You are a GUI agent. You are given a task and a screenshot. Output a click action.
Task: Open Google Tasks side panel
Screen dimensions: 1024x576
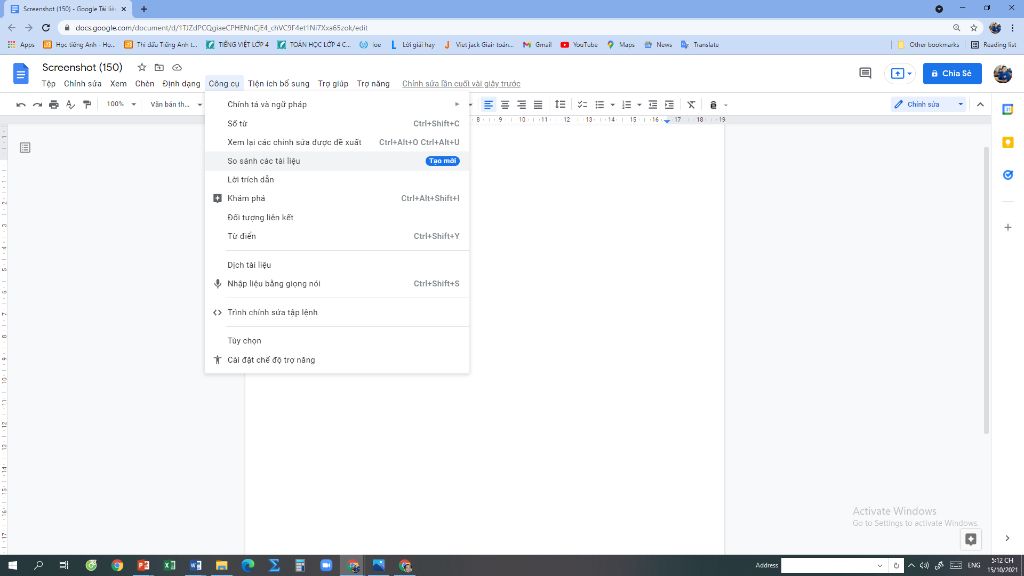pyautogui.click(x=1008, y=175)
